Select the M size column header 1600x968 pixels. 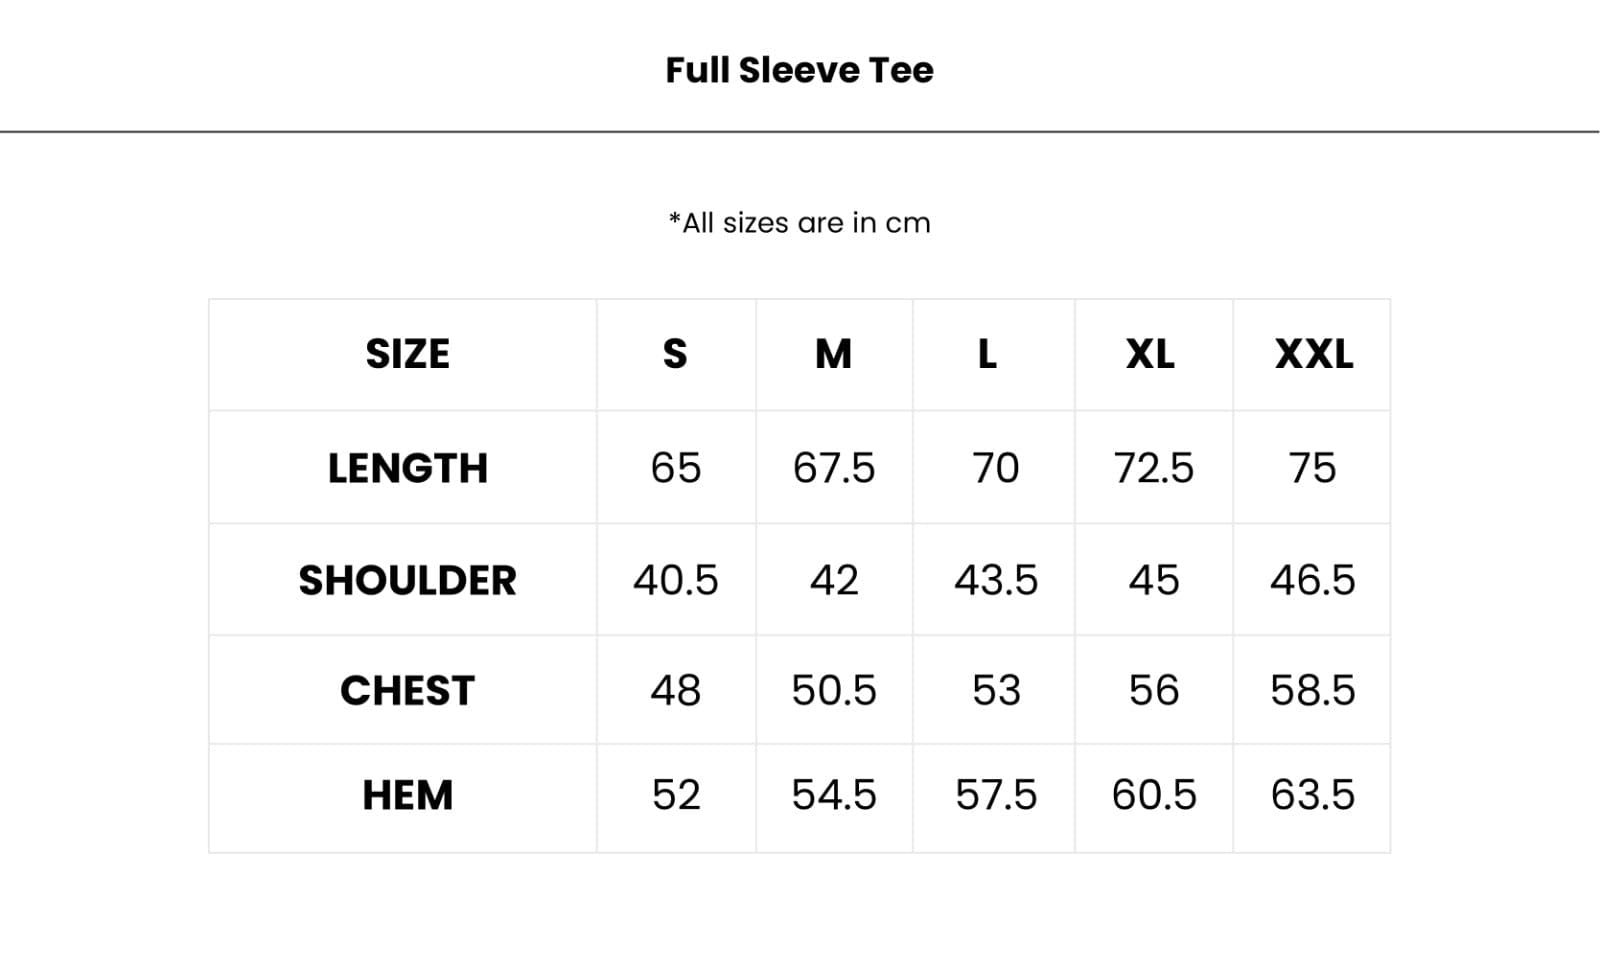click(833, 354)
